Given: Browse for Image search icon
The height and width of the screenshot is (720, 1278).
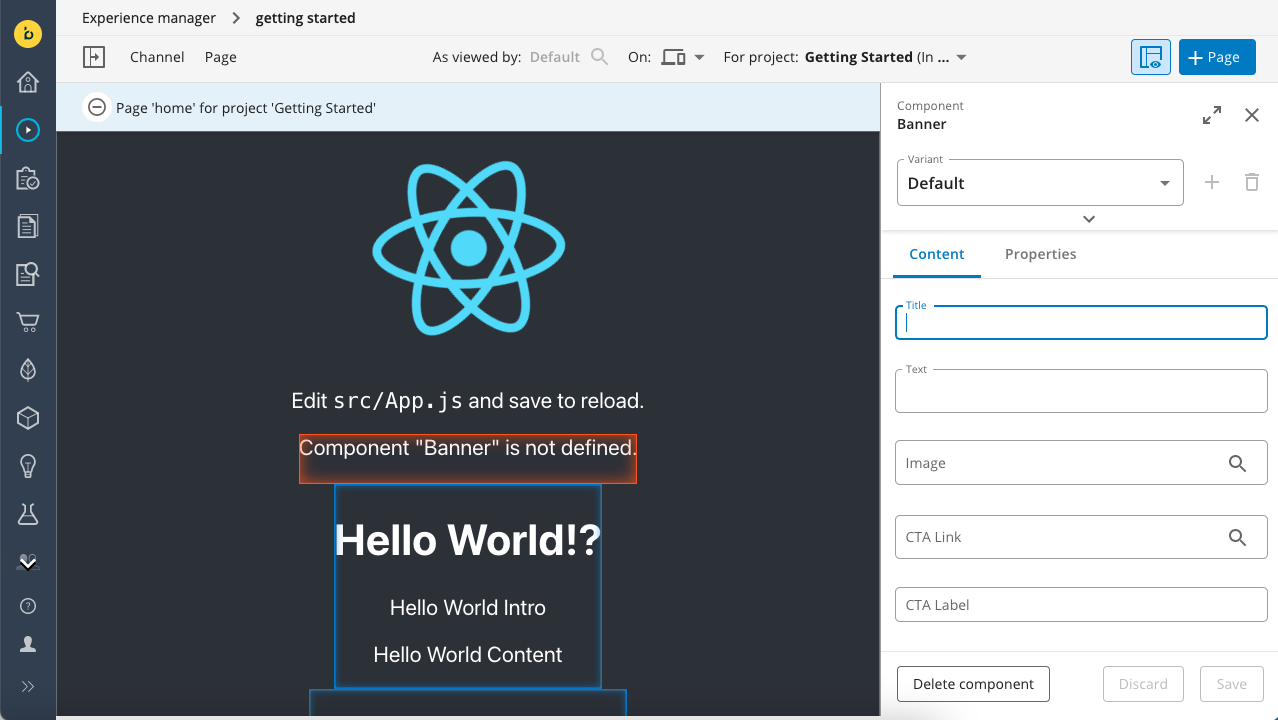Looking at the screenshot, I should click(1238, 463).
